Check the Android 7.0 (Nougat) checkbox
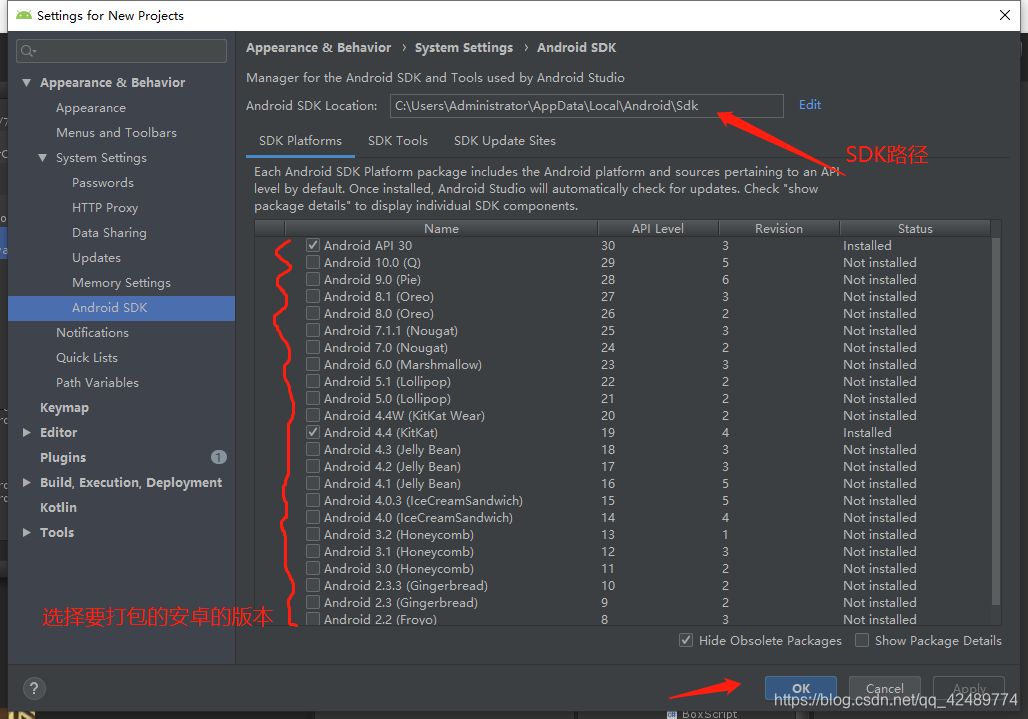This screenshot has width=1028, height=719. (x=313, y=347)
